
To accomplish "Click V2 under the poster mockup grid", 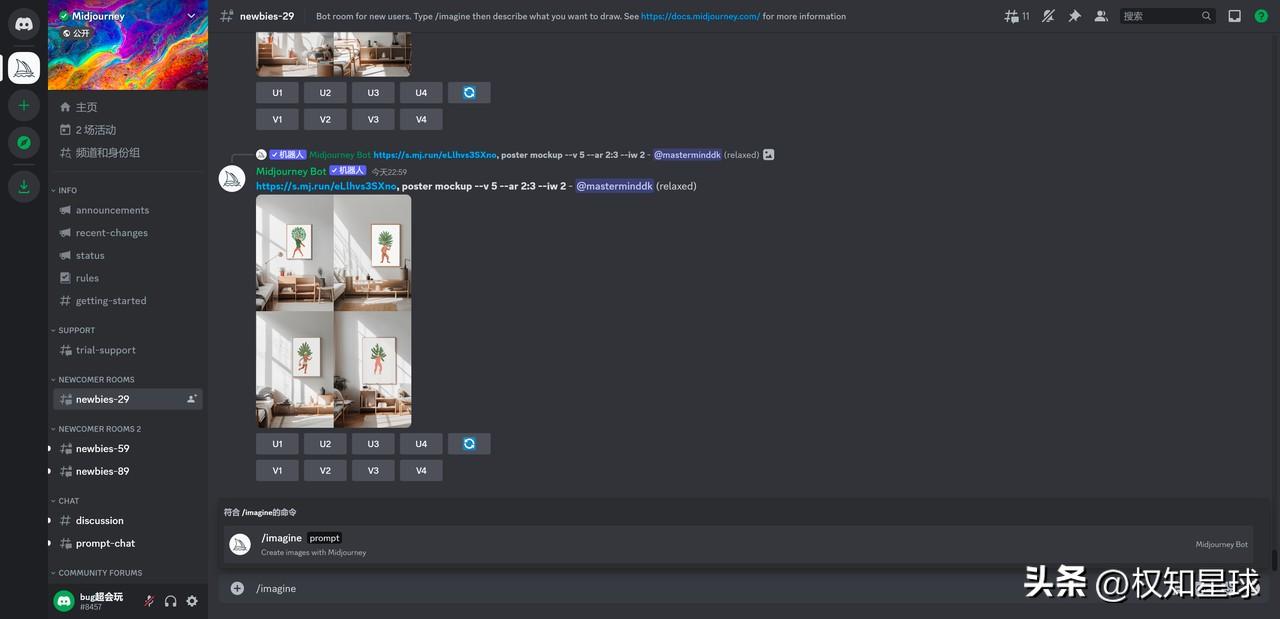I will click(x=325, y=470).
